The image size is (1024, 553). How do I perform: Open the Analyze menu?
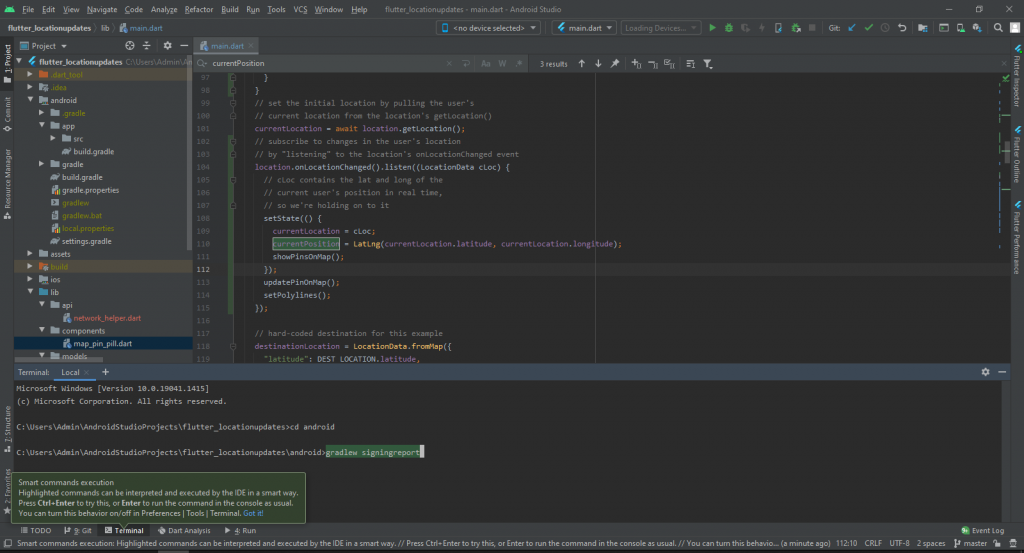[x=164, y=9]
